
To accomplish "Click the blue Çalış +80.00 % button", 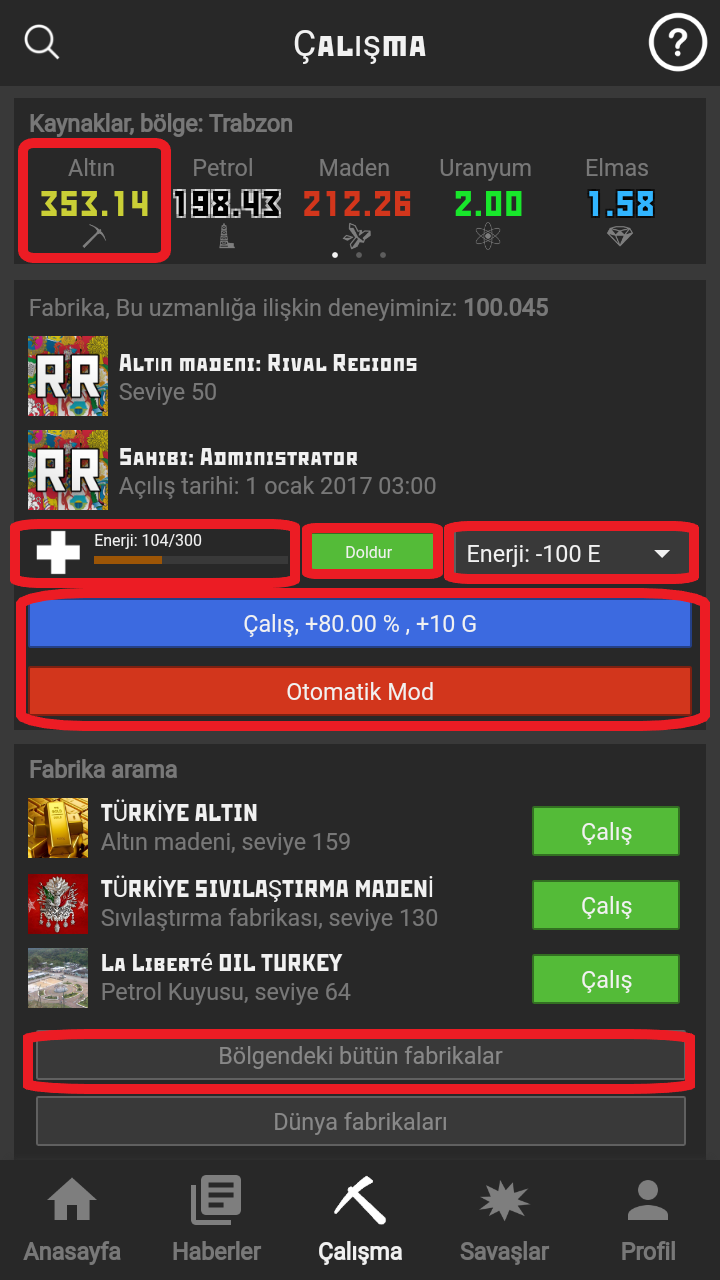I will pos(360,625).
